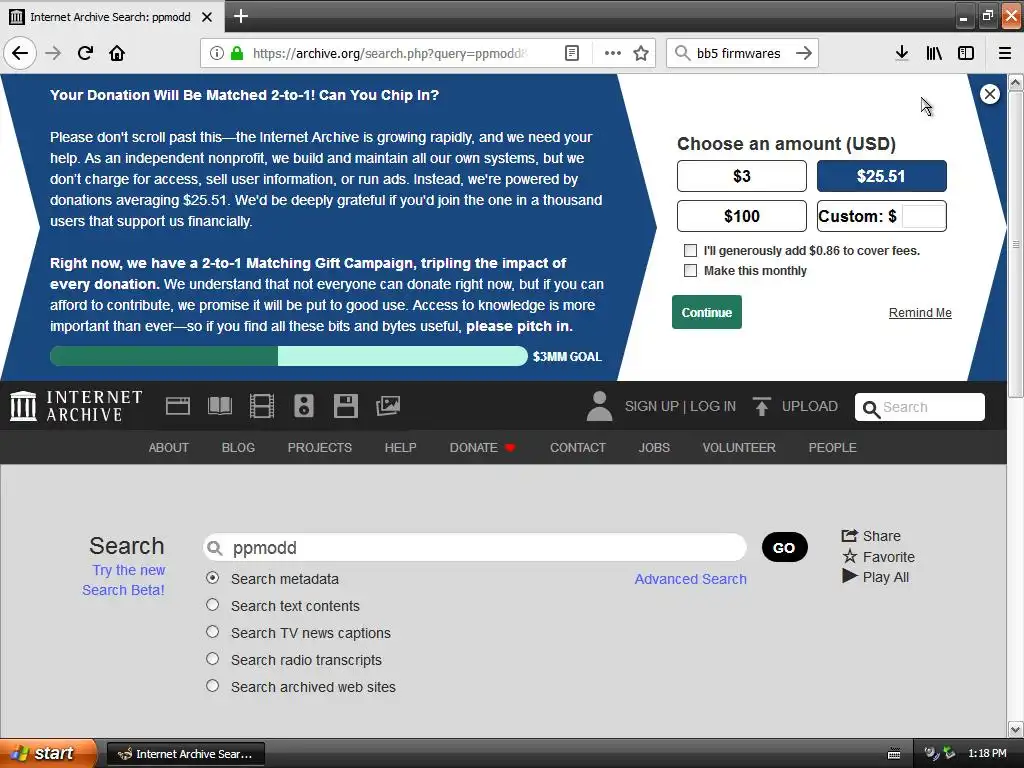Toggle reader view icon in address bar
1024x768 pixels.
pos(571,53)
